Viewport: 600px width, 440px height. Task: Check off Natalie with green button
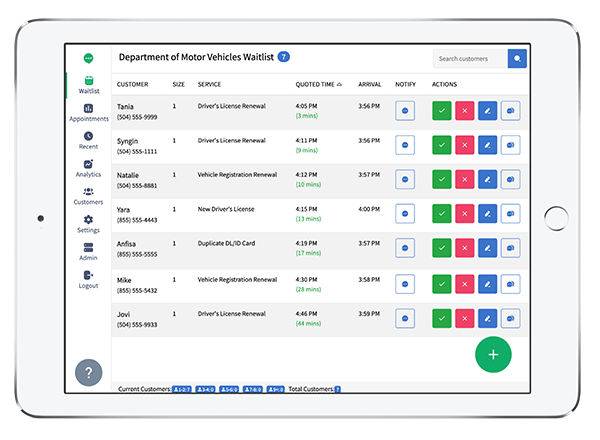tap(442, 179)
